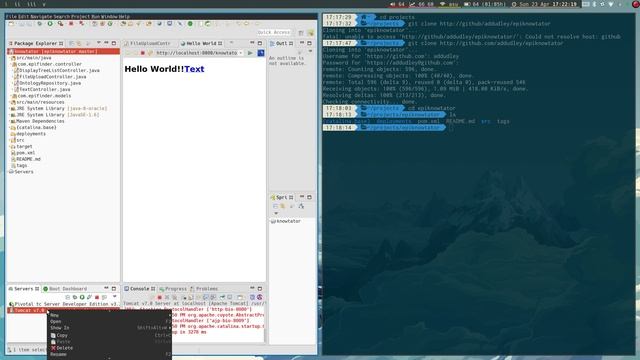The image size is (640, 360).
Task: Open the Navigate menu
Action: 41,17
